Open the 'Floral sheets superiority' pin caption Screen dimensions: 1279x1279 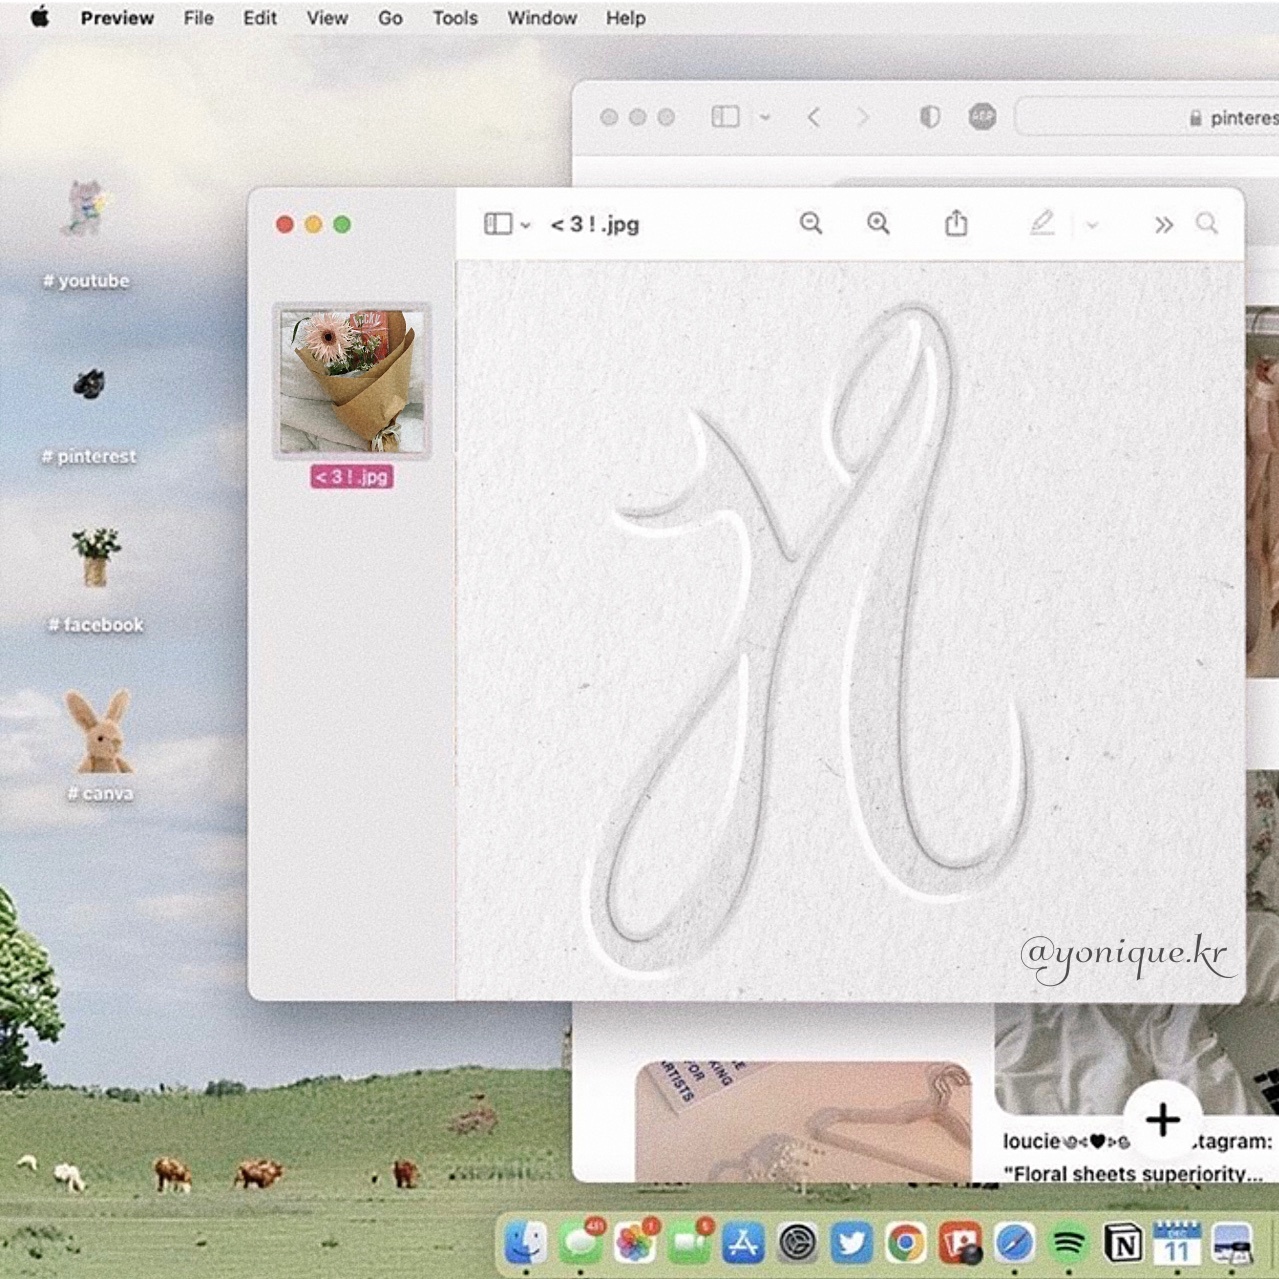[1131, 1174]
